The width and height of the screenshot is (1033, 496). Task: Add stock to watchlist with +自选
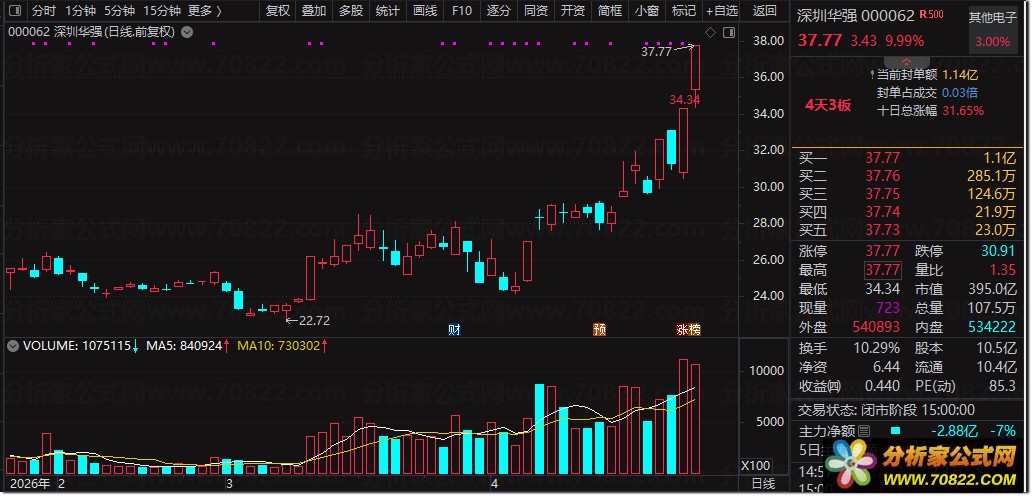[721, 11]
